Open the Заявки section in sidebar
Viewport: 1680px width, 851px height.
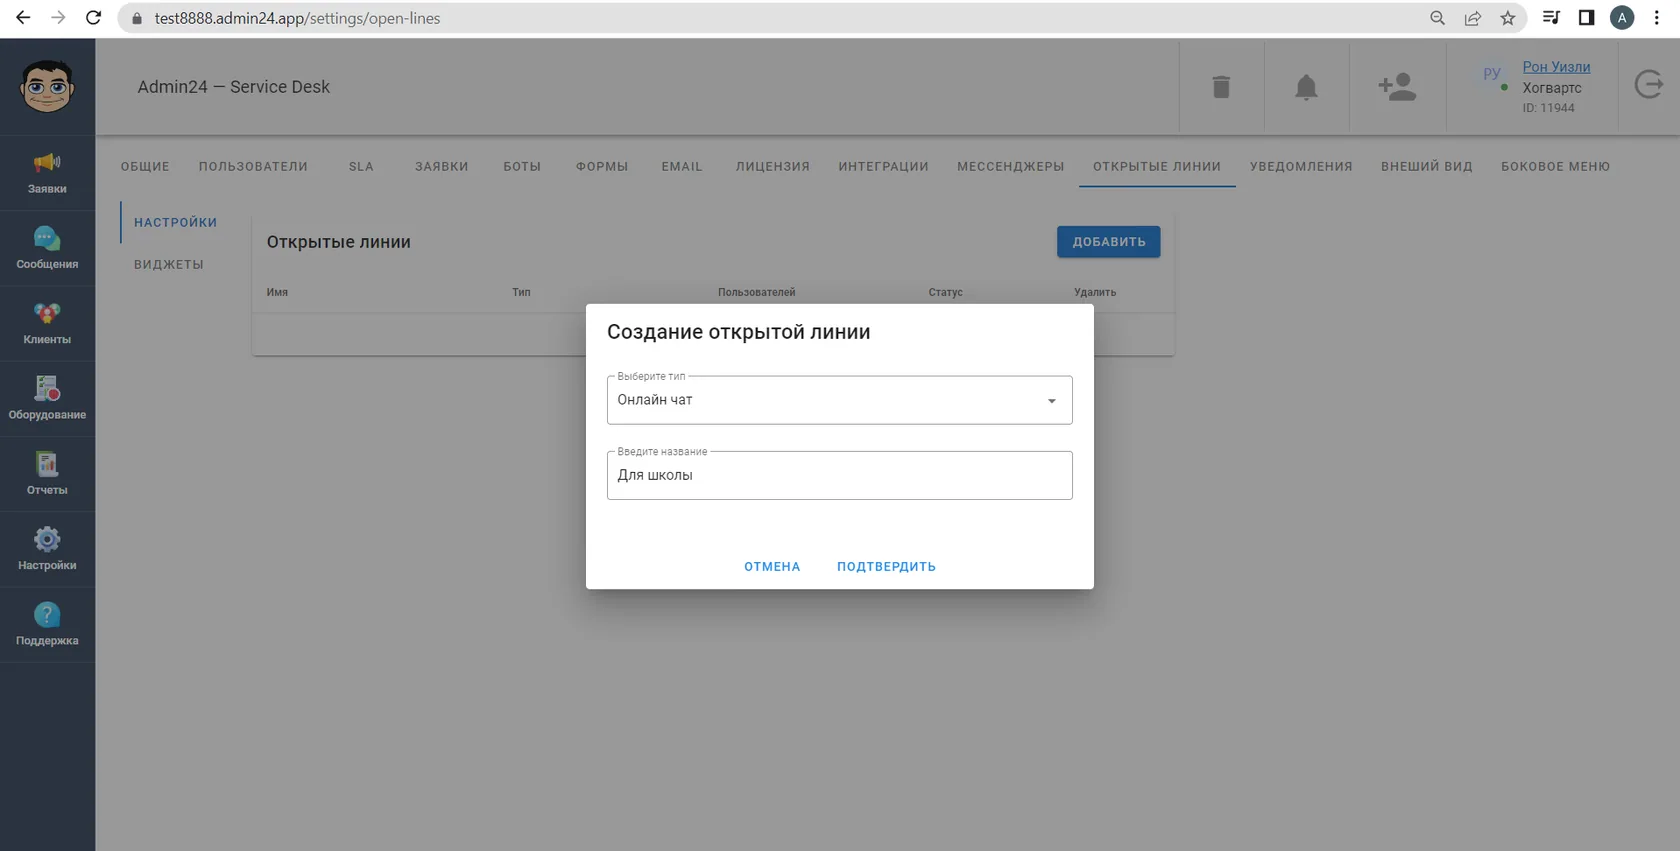pos(47,173)
